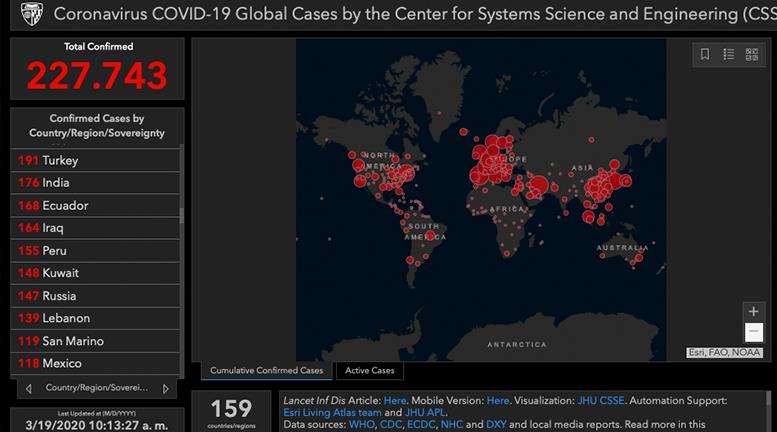Viewport: 777px width, 432px height.
Task: Click the Johns Hopkins shield logo
Action: coord(32,13)
